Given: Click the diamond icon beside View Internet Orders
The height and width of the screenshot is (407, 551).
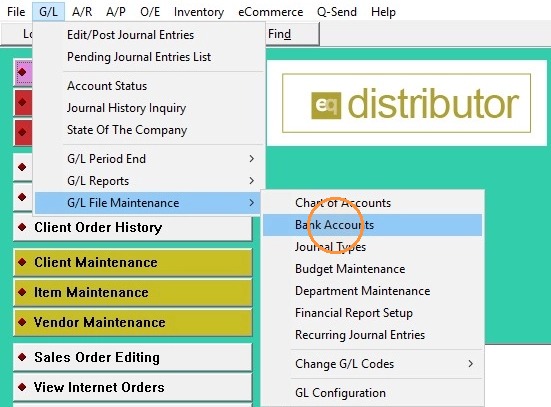Looking at the screenshot, I should (x=22, y=387).
